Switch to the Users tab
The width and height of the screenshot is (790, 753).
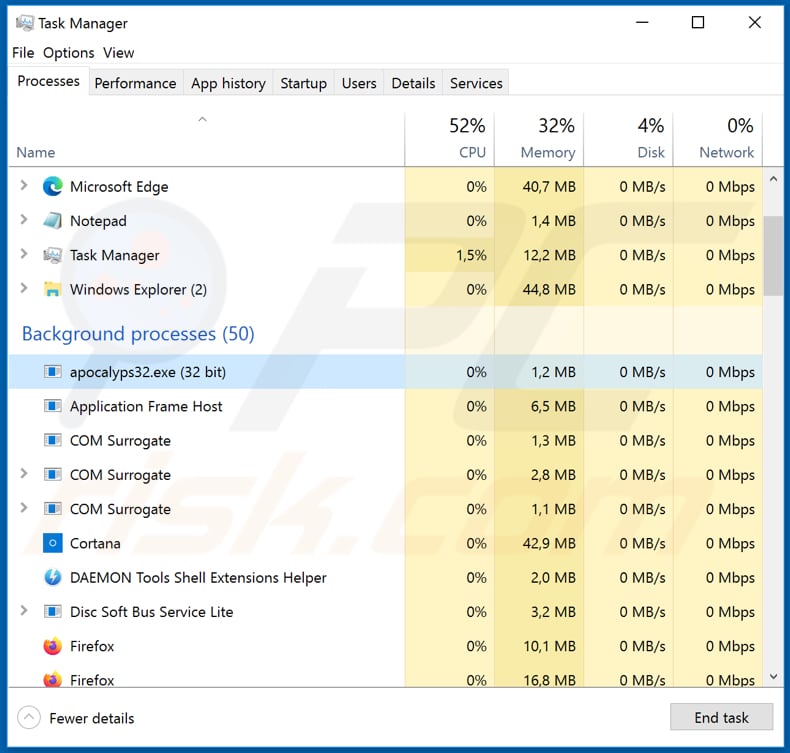(x=359, y=83)
